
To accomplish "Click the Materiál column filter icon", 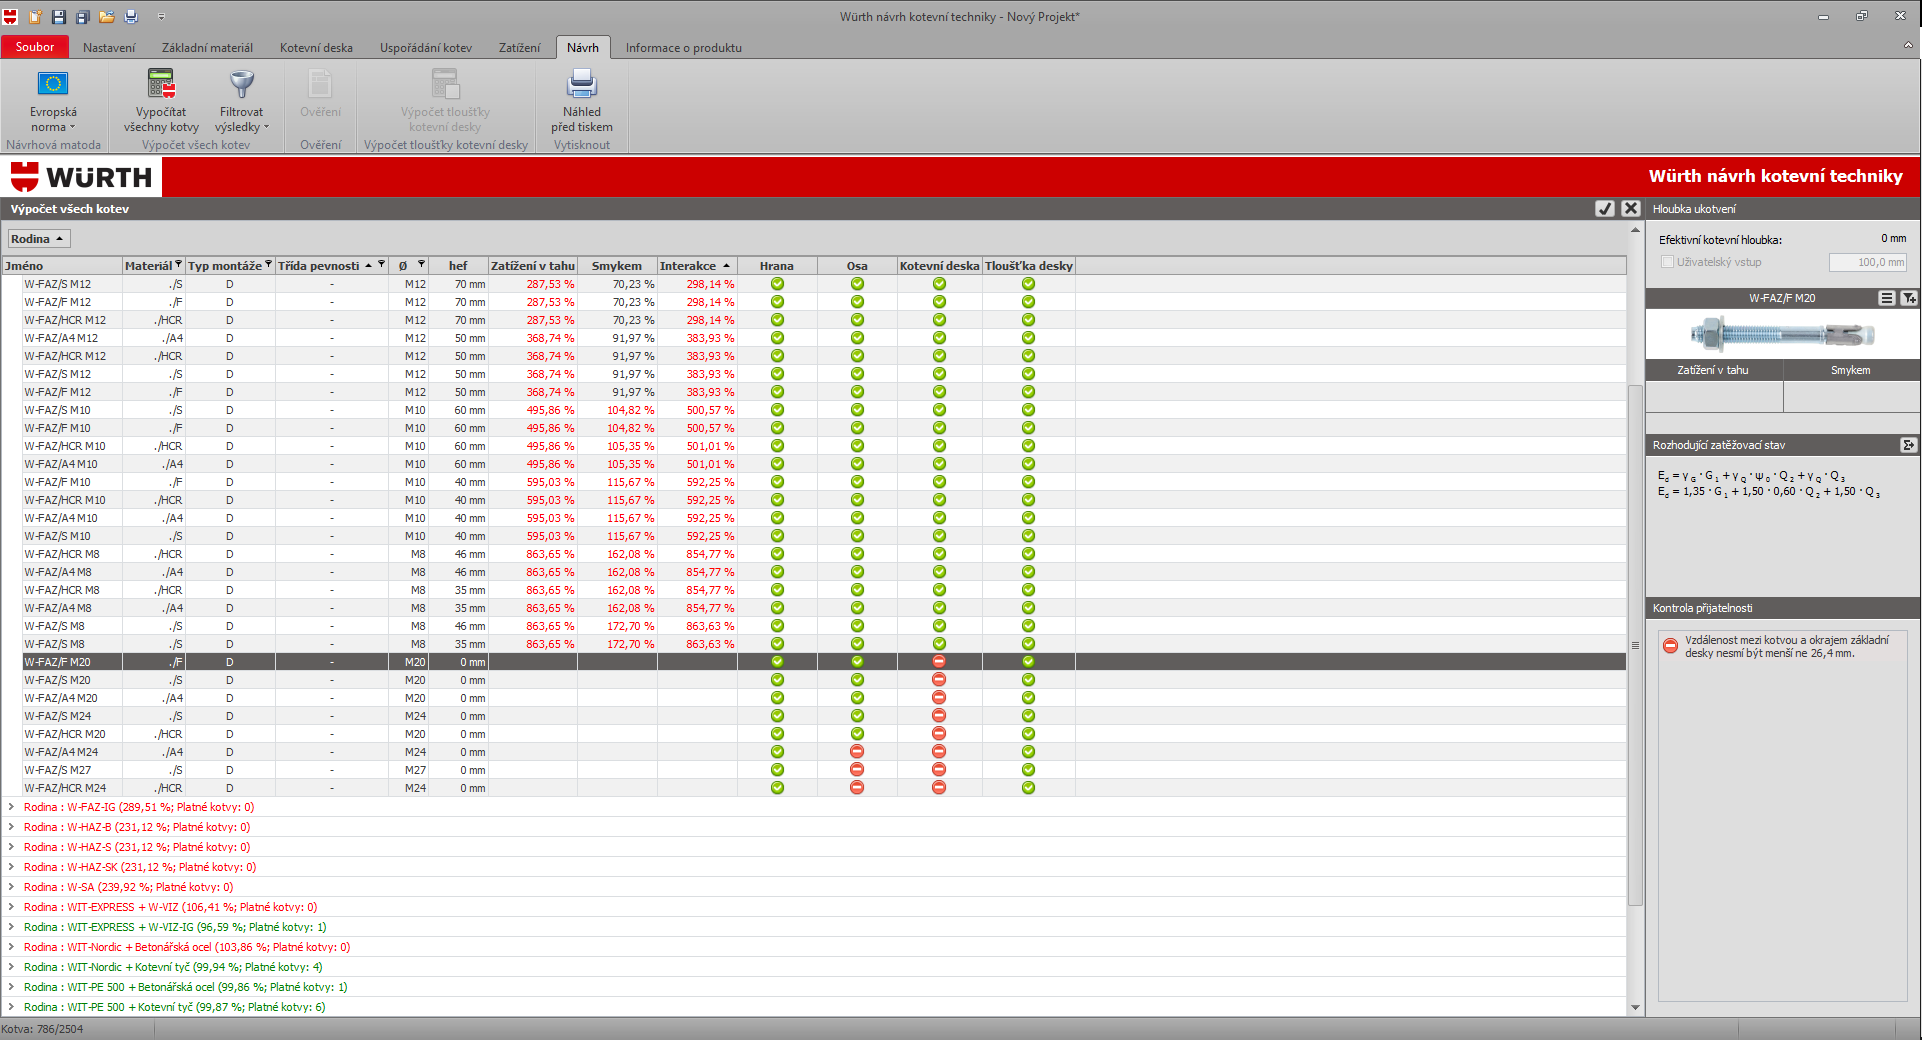I will (179, 265).
